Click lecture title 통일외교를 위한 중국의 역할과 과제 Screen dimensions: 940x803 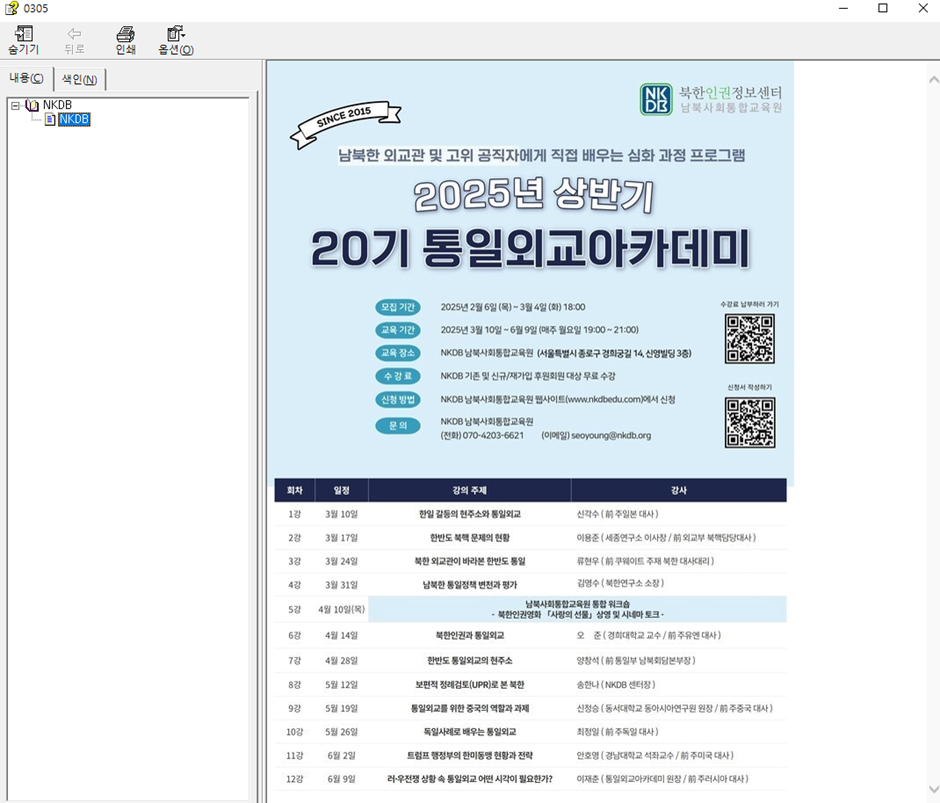pyautogui.click(x=469, y=708)
